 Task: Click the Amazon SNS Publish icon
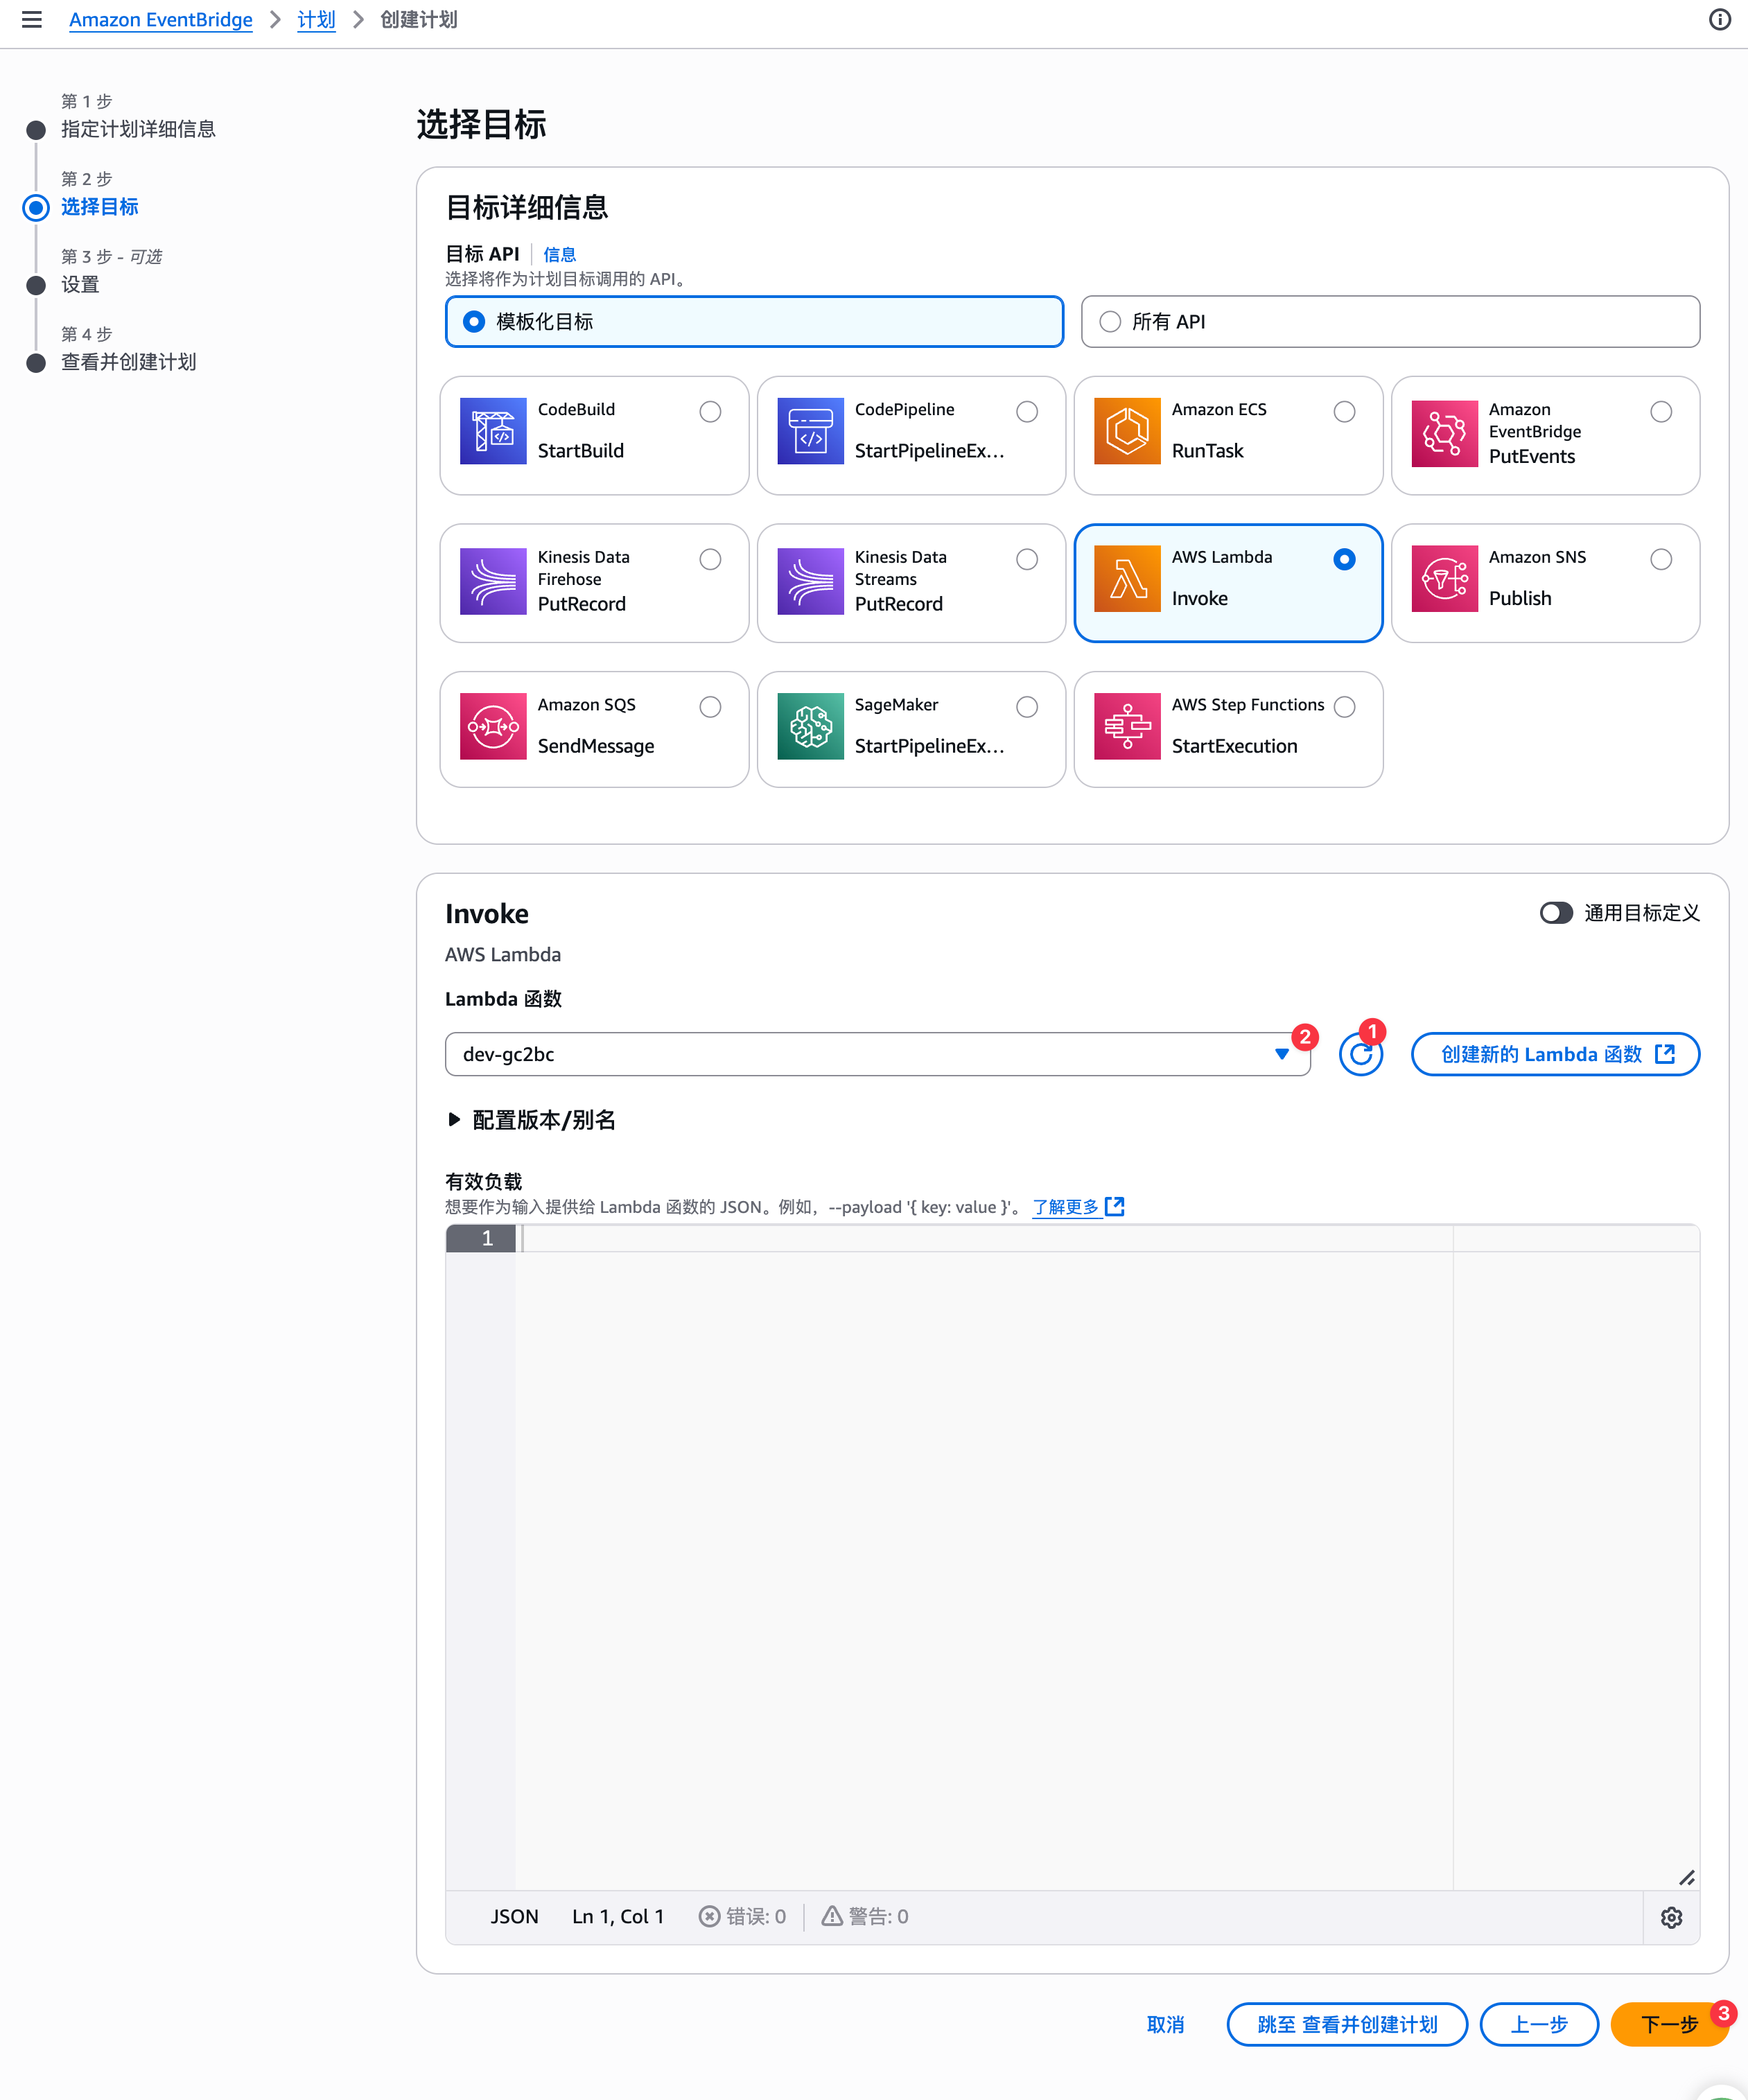[x=1444, y=578]
